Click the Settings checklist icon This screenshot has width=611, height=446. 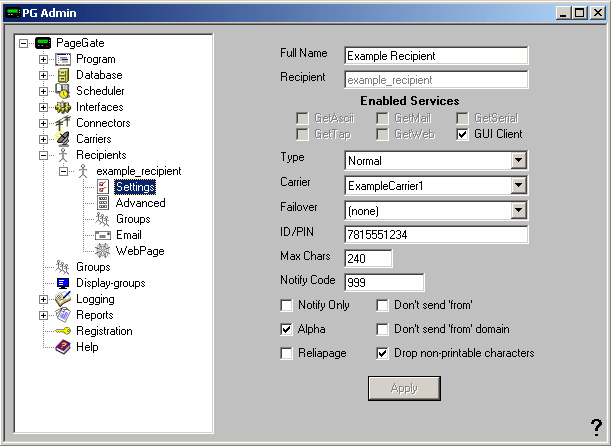coord(103,187)
